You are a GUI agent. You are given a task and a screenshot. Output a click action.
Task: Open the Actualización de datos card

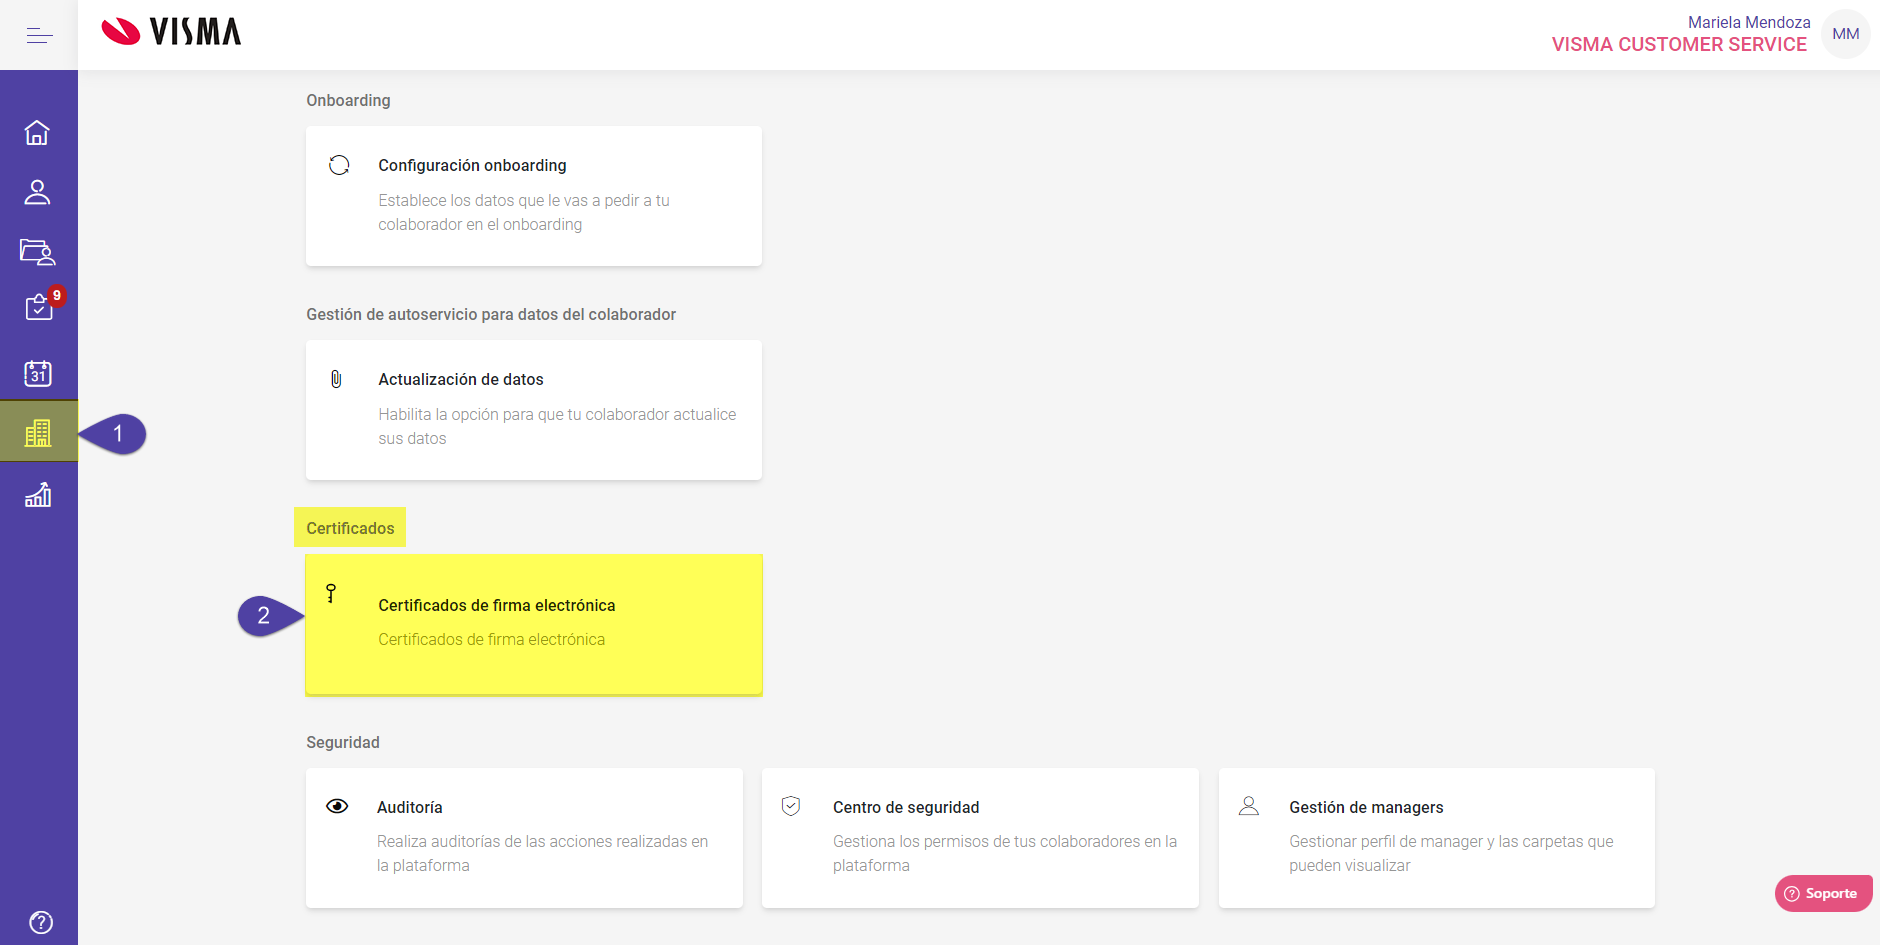tap(533, 410)
